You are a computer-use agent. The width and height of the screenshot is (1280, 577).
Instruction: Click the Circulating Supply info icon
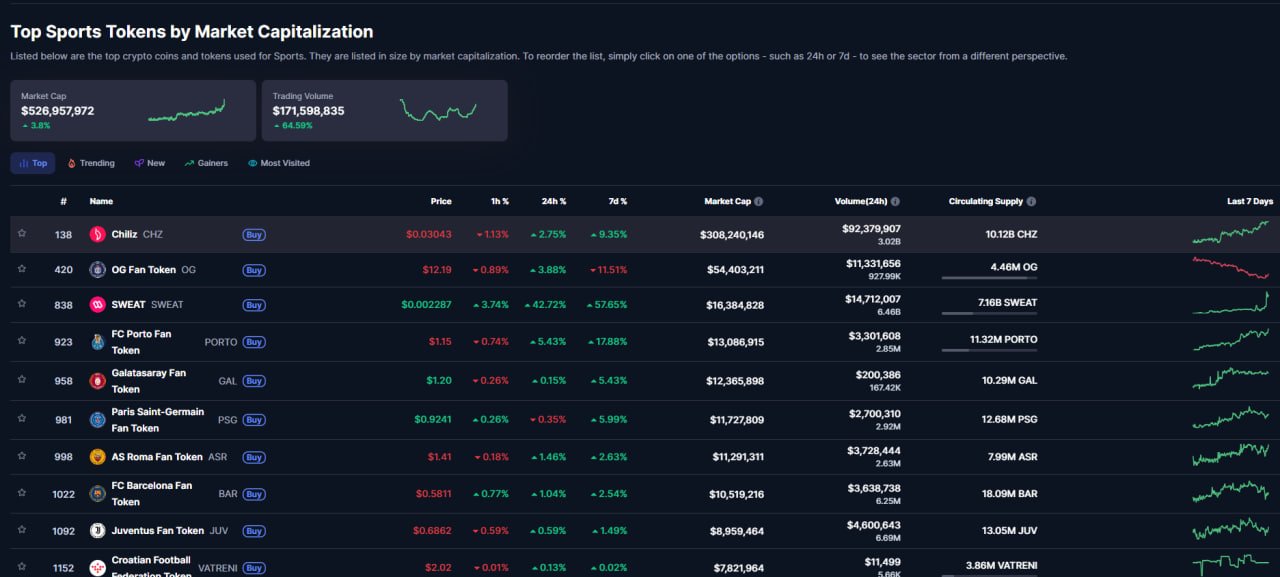(x=1031, y=201)
